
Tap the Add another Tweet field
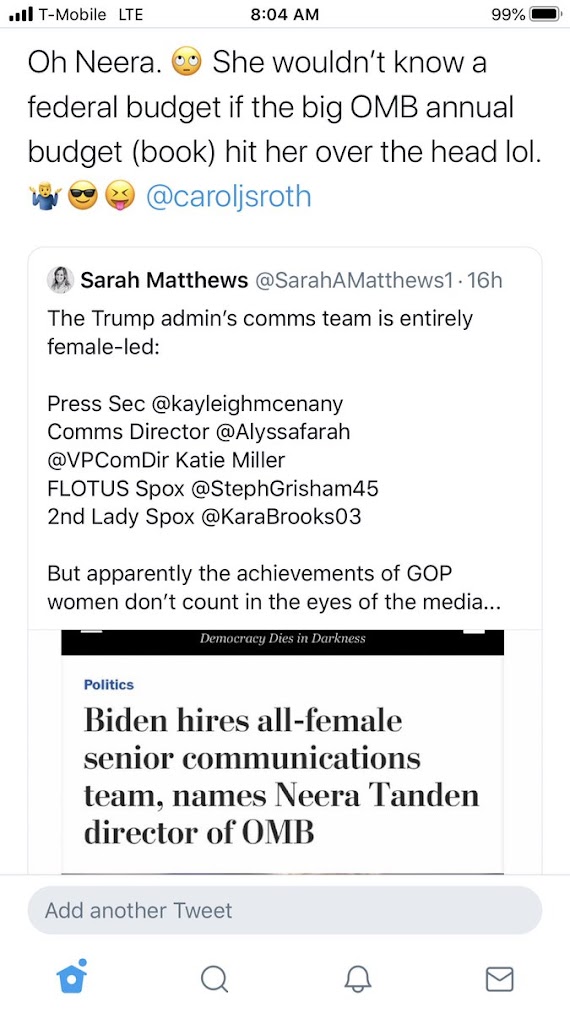(284, 910)
